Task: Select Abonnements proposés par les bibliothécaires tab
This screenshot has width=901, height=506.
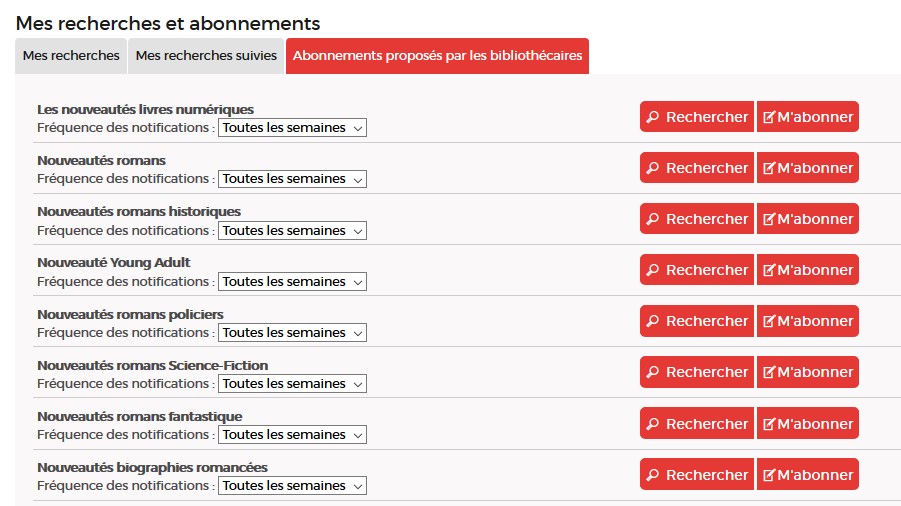Action: coord(437,56)
